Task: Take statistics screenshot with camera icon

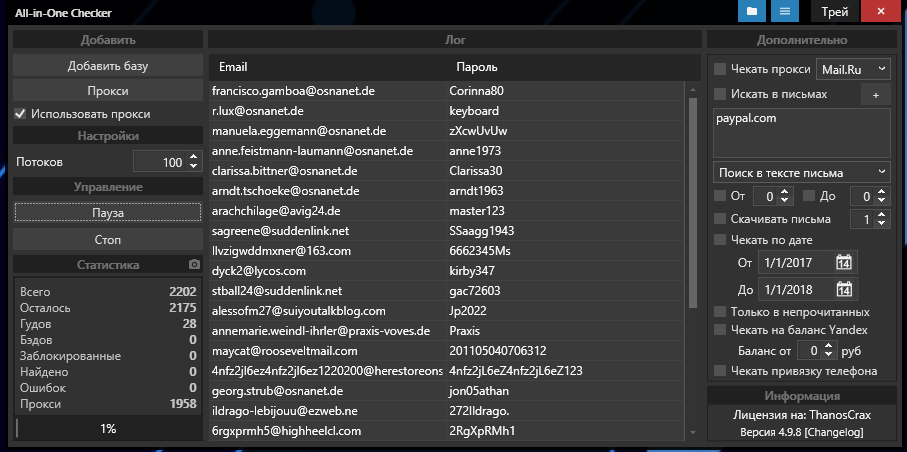Action: [195, 265]
